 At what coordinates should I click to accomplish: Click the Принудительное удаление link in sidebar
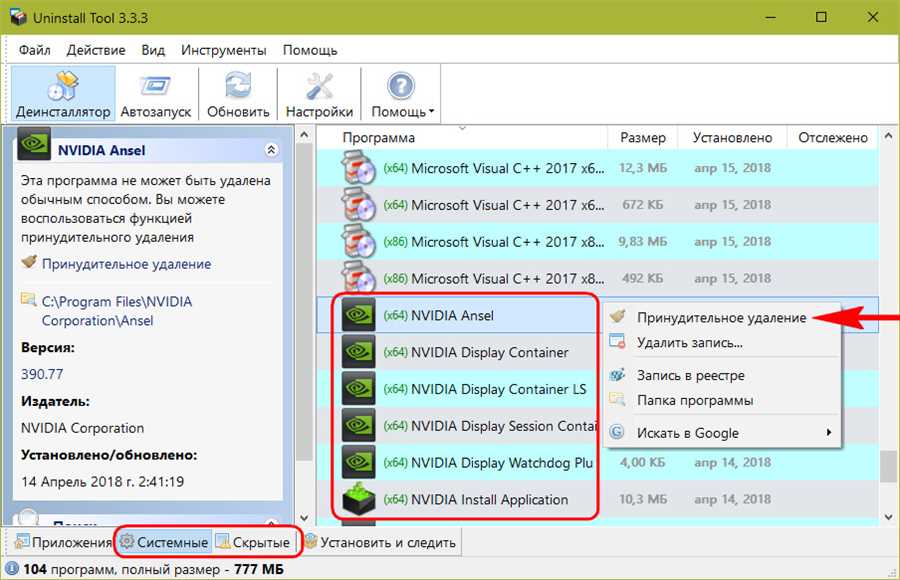pos(125,264)
